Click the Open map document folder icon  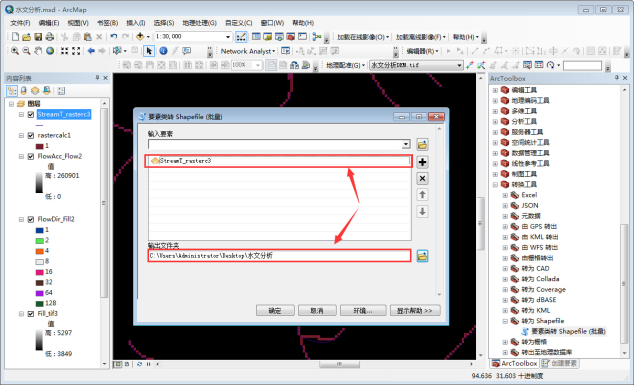(26, 37)
